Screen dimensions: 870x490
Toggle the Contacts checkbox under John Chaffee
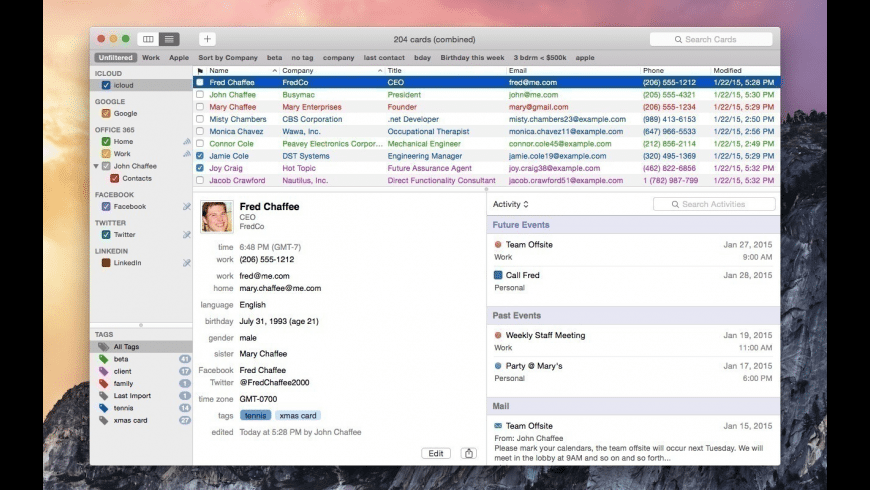[114, 178]
